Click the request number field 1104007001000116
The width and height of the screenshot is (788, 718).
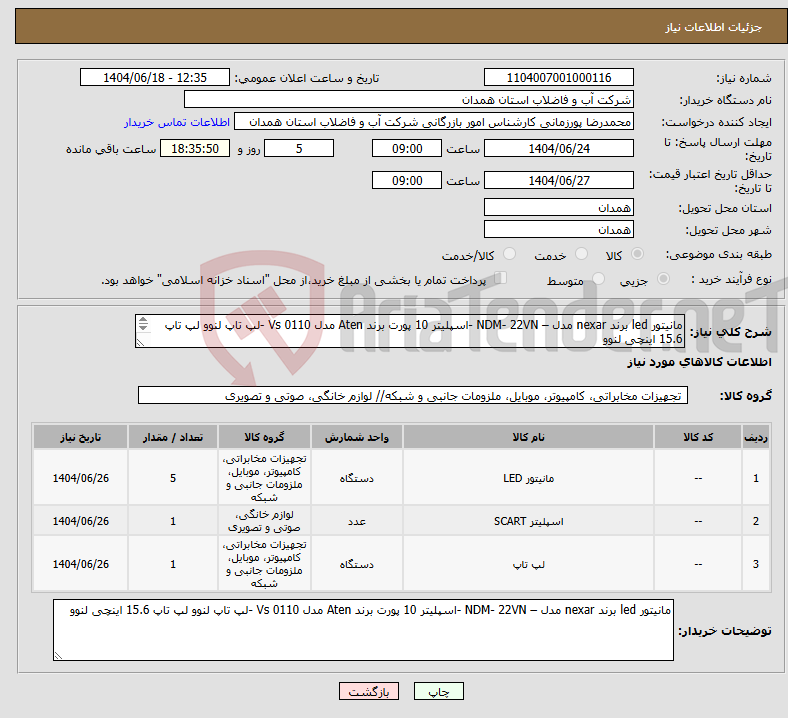[558, 78]
